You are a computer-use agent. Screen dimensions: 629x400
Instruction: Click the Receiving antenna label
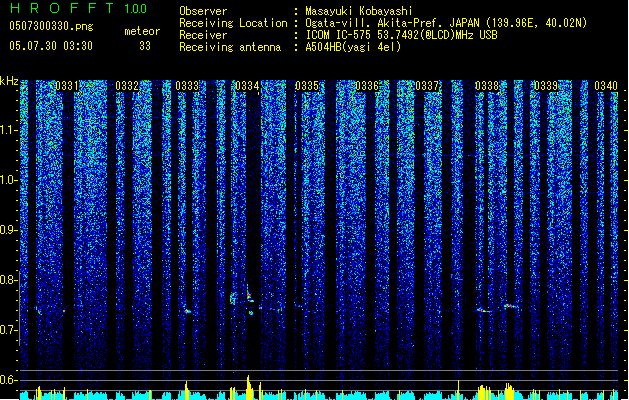point(230,47)
